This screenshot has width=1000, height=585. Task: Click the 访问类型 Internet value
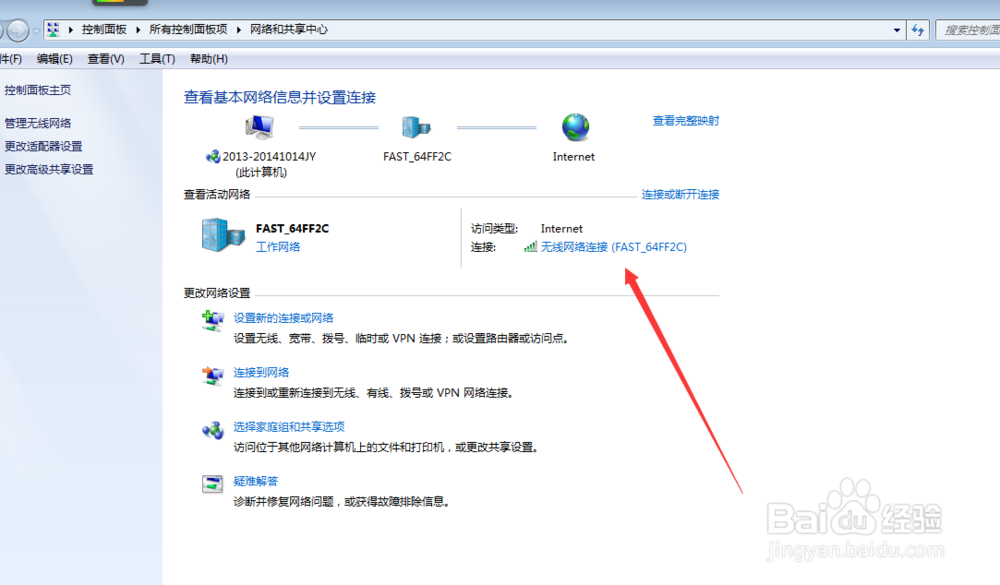(561, 228)
